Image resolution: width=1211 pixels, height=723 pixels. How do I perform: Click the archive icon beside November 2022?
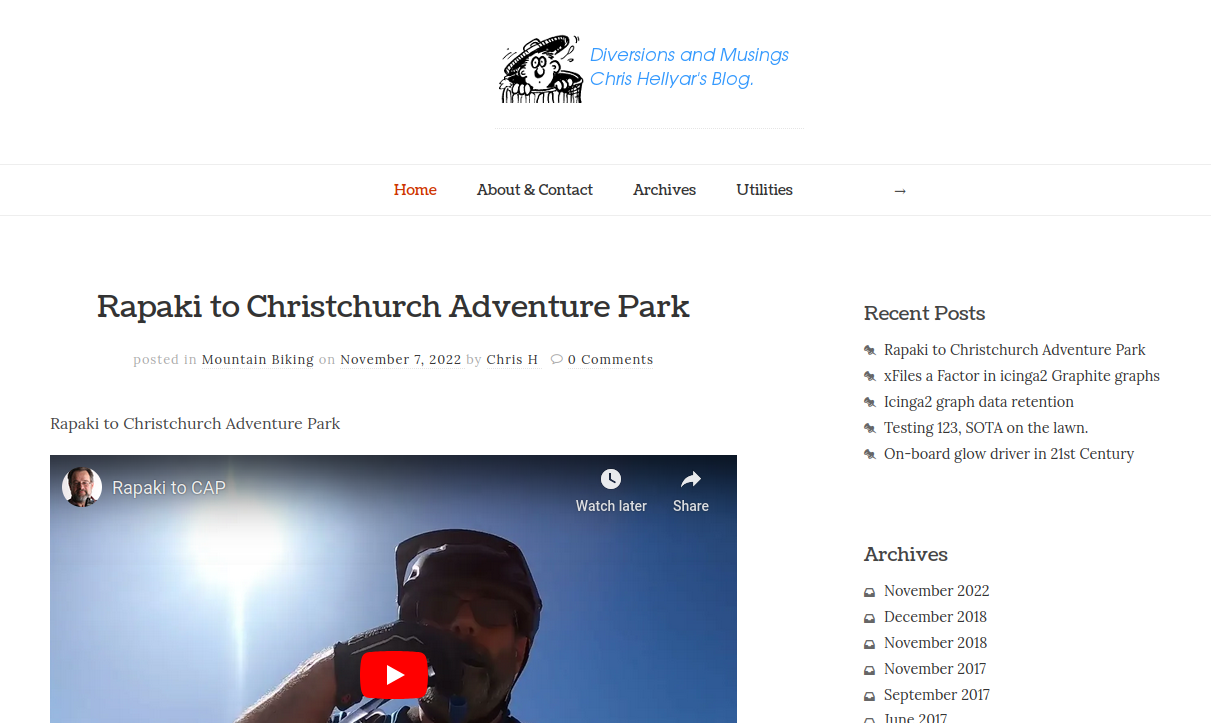click(870, 592)
